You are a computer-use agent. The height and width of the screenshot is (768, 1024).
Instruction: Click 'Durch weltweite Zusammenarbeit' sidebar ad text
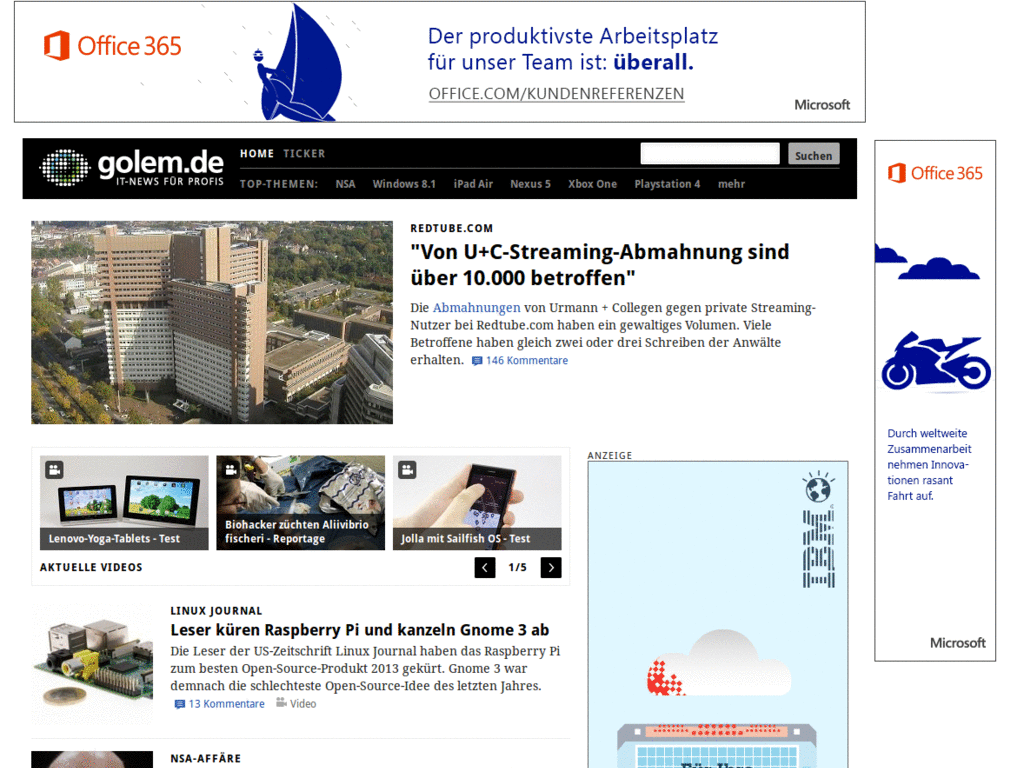tap(929, 464)
